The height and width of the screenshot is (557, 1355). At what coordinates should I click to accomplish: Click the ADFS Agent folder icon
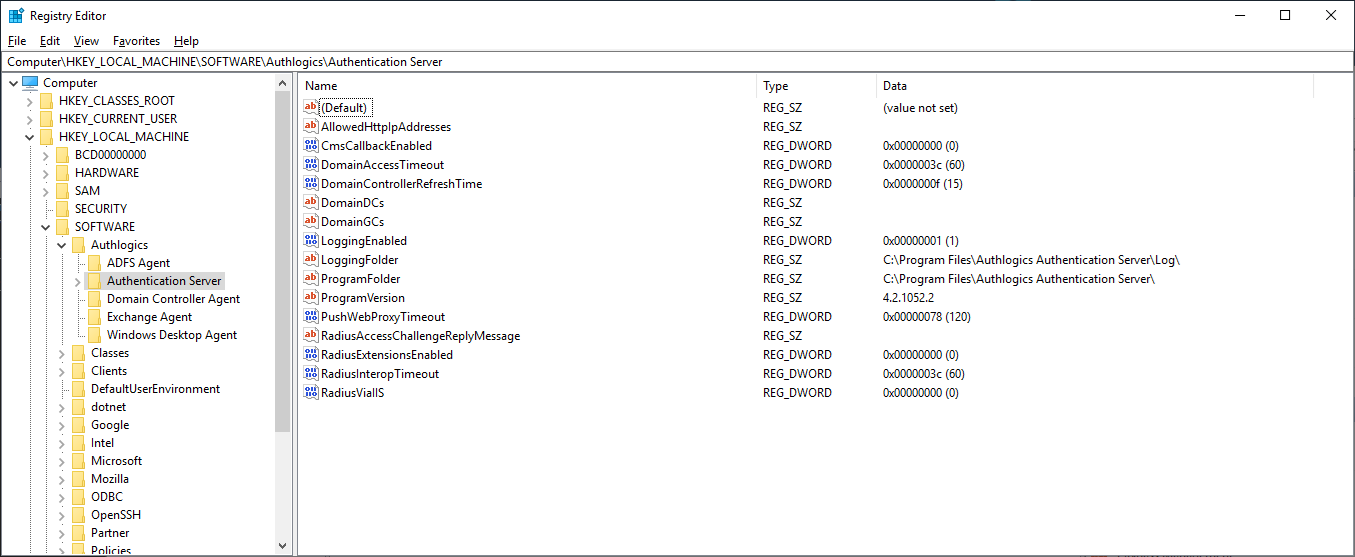pos(94,263)
